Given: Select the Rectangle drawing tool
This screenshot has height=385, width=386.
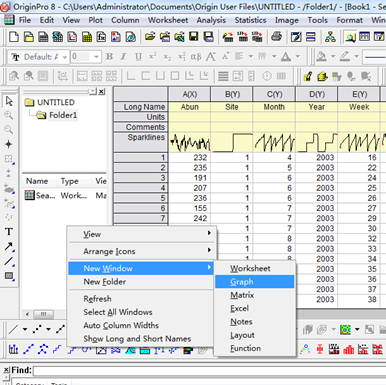Looking at the screenshot, I should (x=9, y=276).
